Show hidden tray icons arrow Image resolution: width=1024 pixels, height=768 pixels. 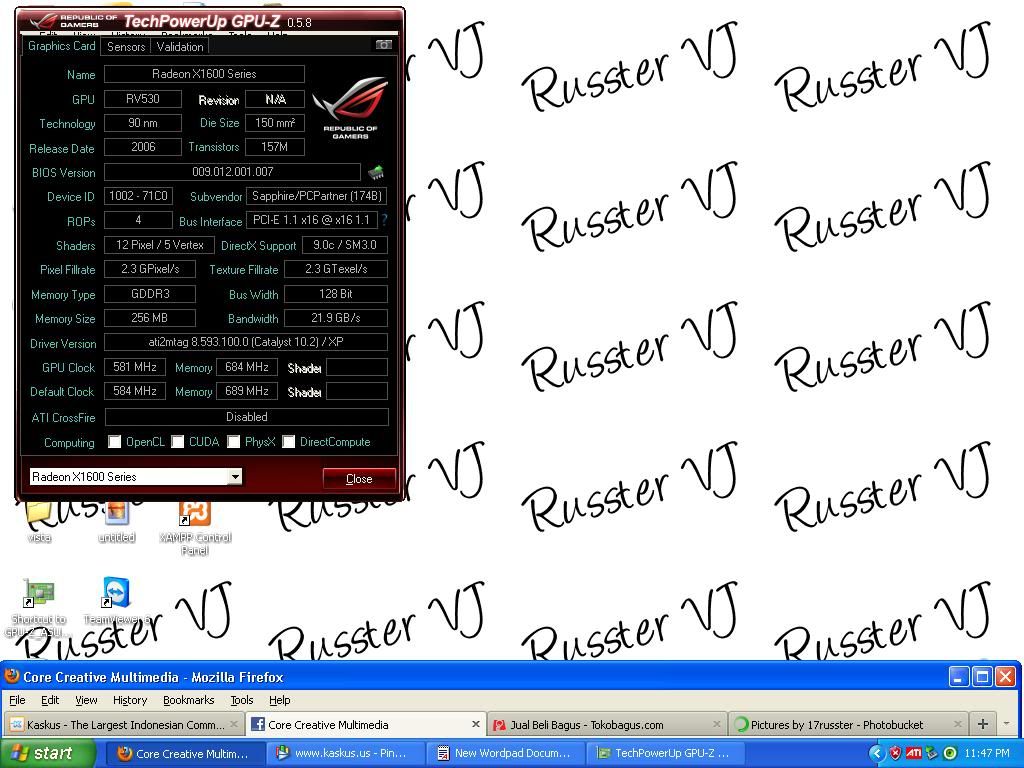876,754
